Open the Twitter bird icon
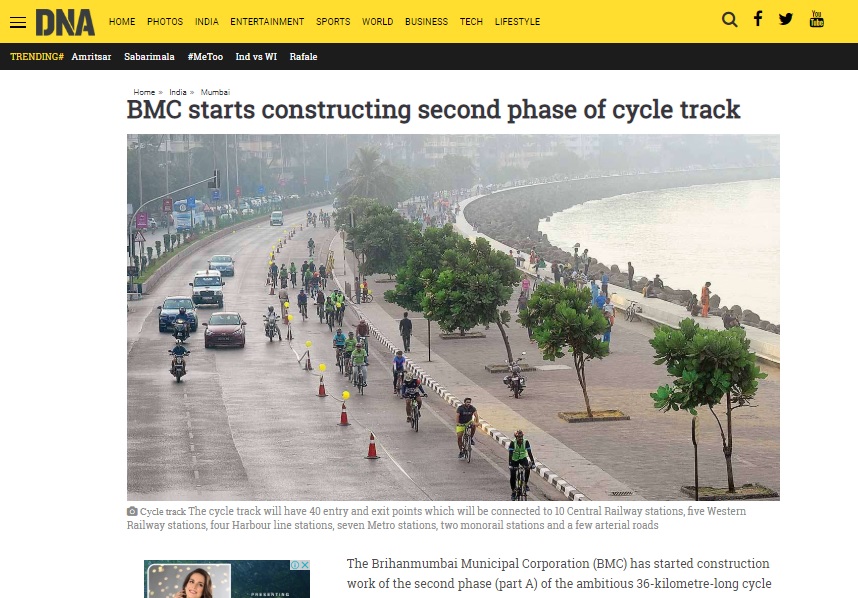 pyautogui.click(x=786, y=20)
